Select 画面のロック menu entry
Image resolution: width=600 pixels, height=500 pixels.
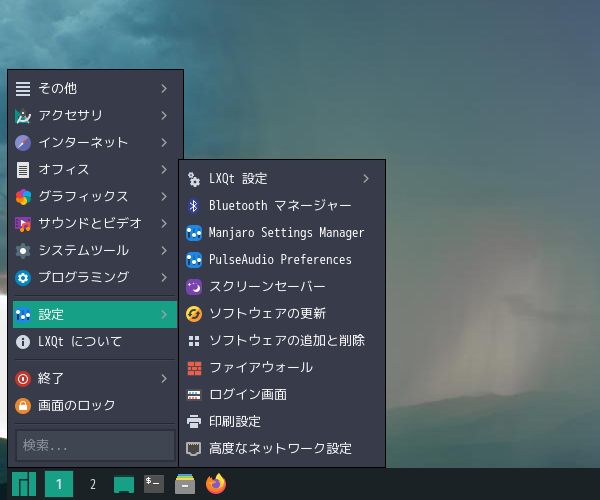pos(95,406)
